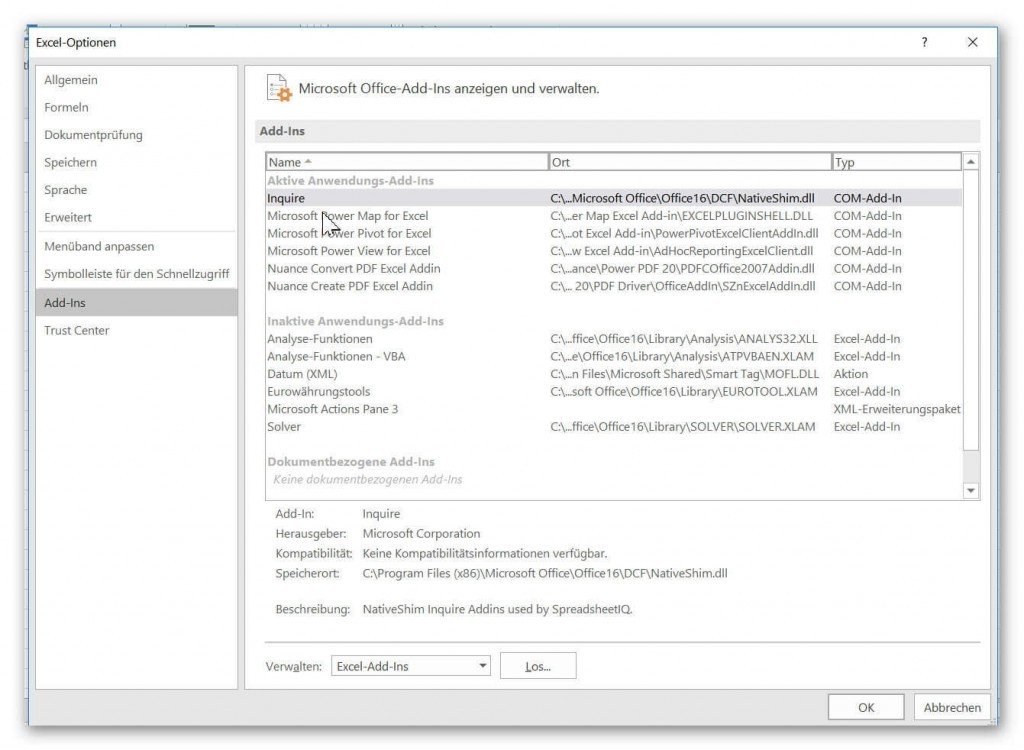Click the Abbrechen button
1024x750 pixels.
(x=952, y=708)
